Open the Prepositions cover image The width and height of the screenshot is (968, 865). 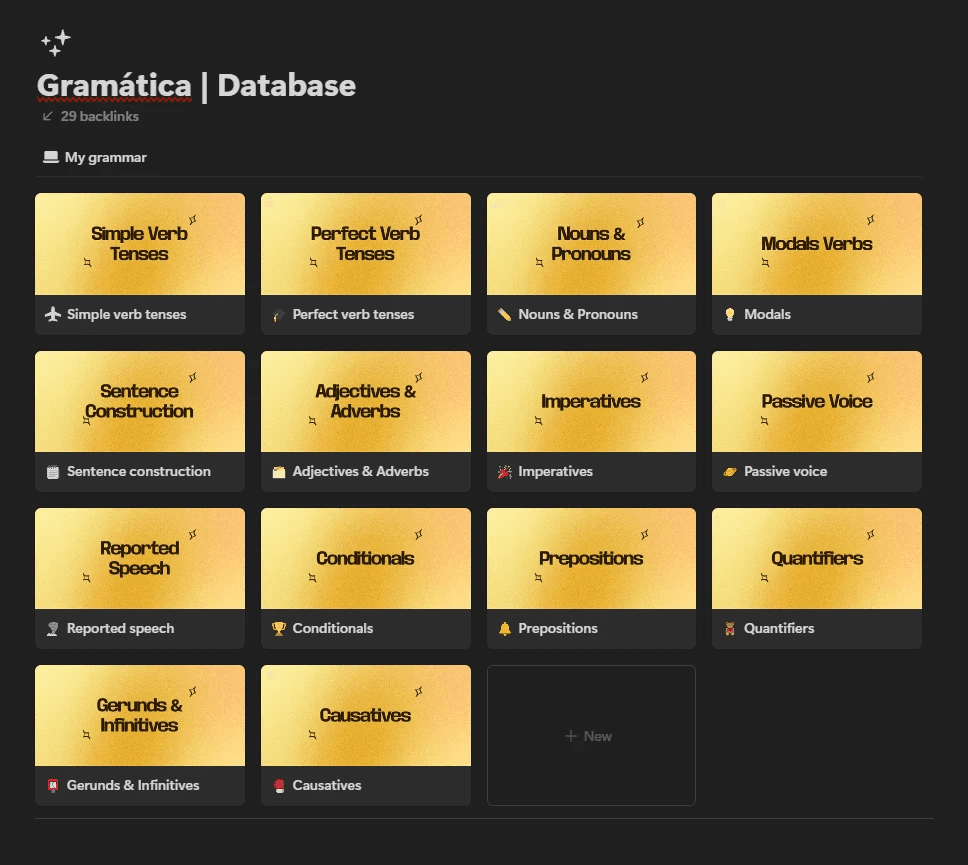coord(591,558)
